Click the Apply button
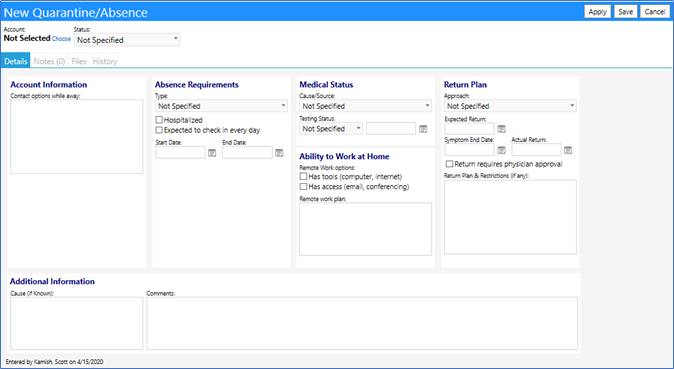Screen dimensions: 674x369 pyautogui.click(x=597, y=12)
